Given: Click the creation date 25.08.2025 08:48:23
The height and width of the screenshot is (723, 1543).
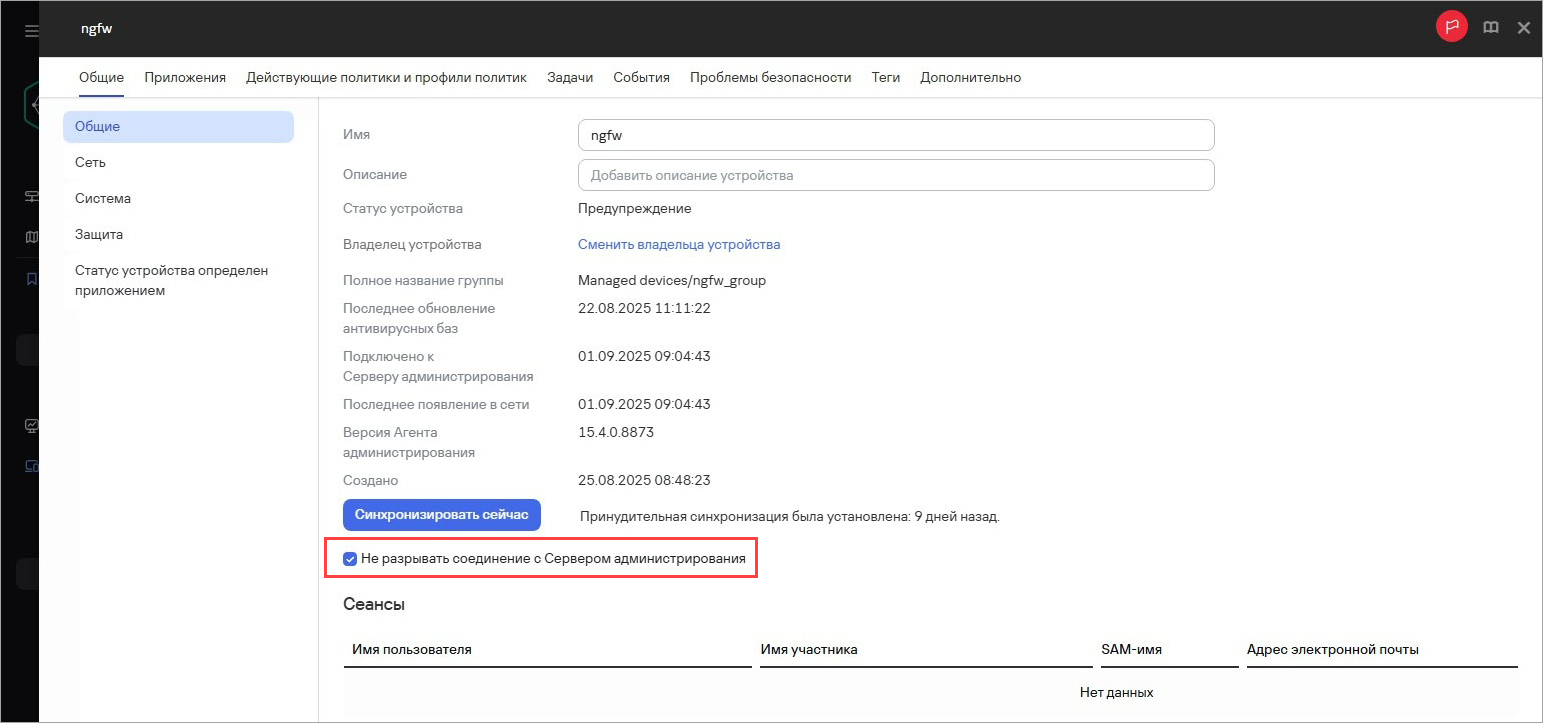Looking at the screenshot, I should 644,481.
